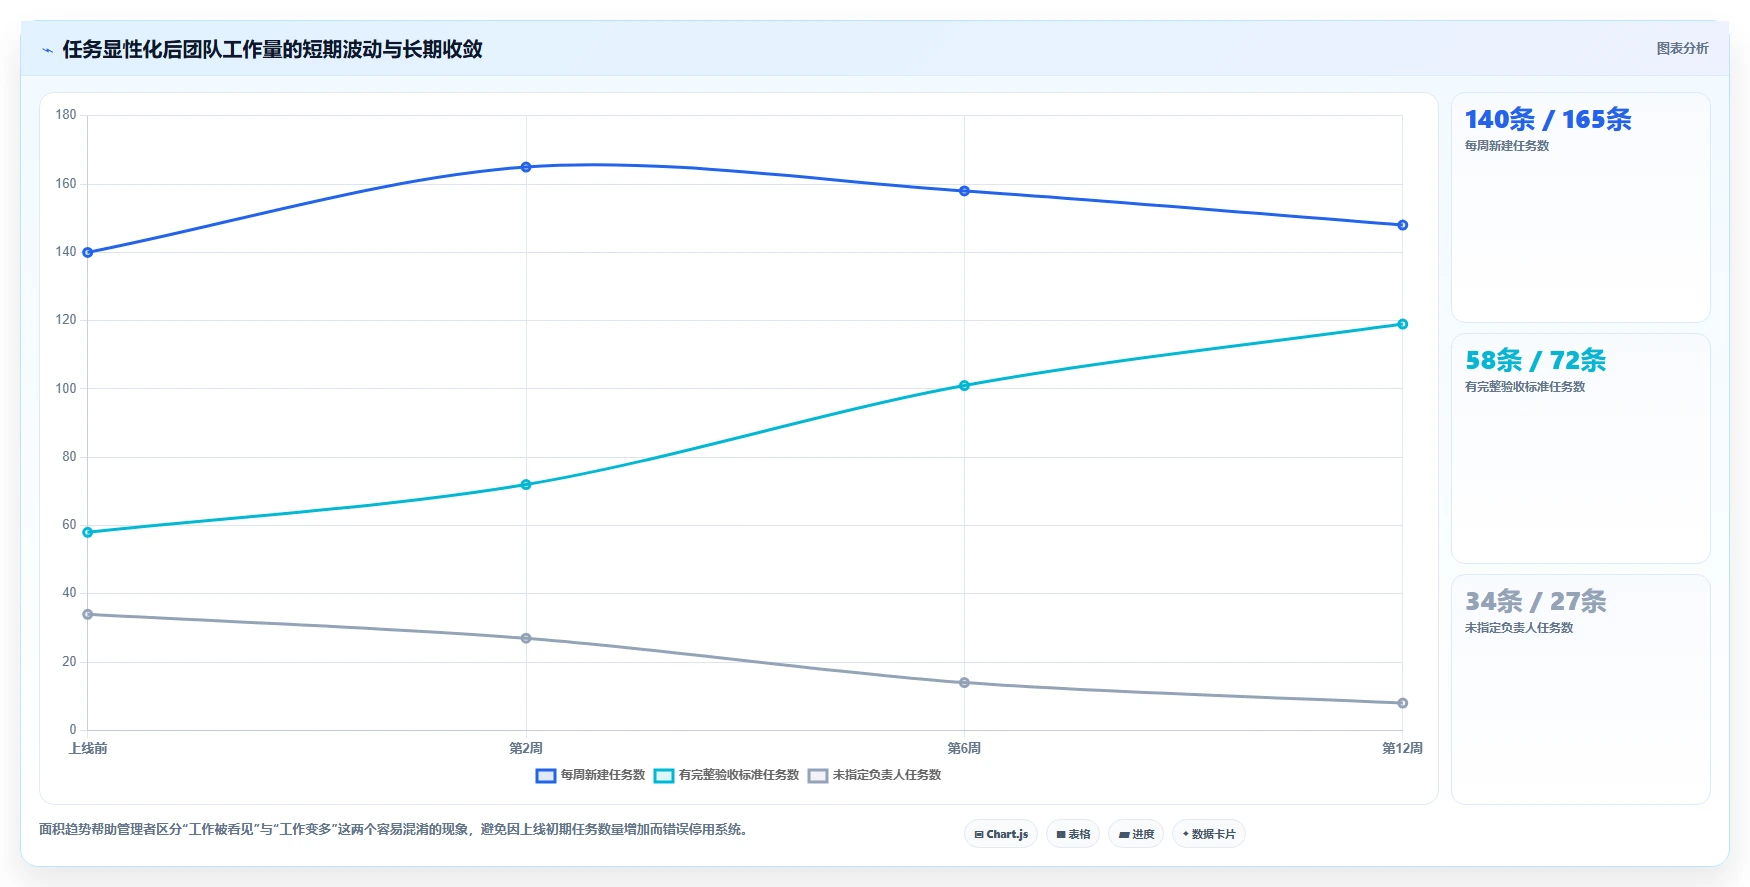Select the gray line point at 第12周

point(1402,703)
